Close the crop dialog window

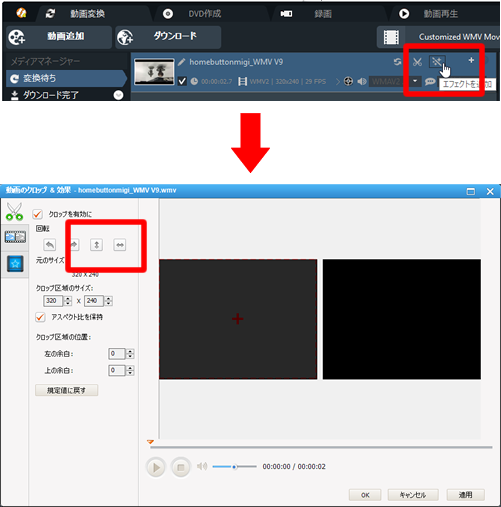490,192
